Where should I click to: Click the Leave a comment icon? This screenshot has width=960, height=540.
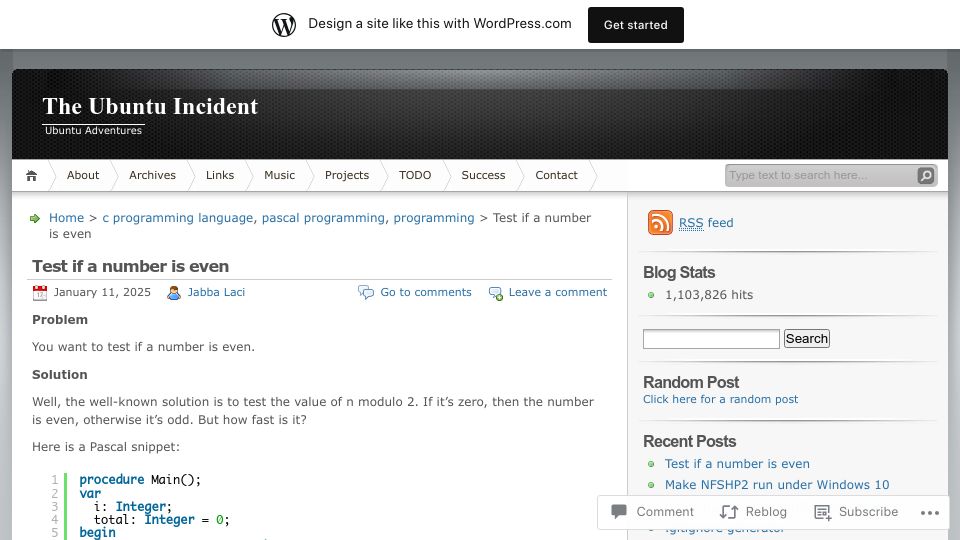point(495,293)
